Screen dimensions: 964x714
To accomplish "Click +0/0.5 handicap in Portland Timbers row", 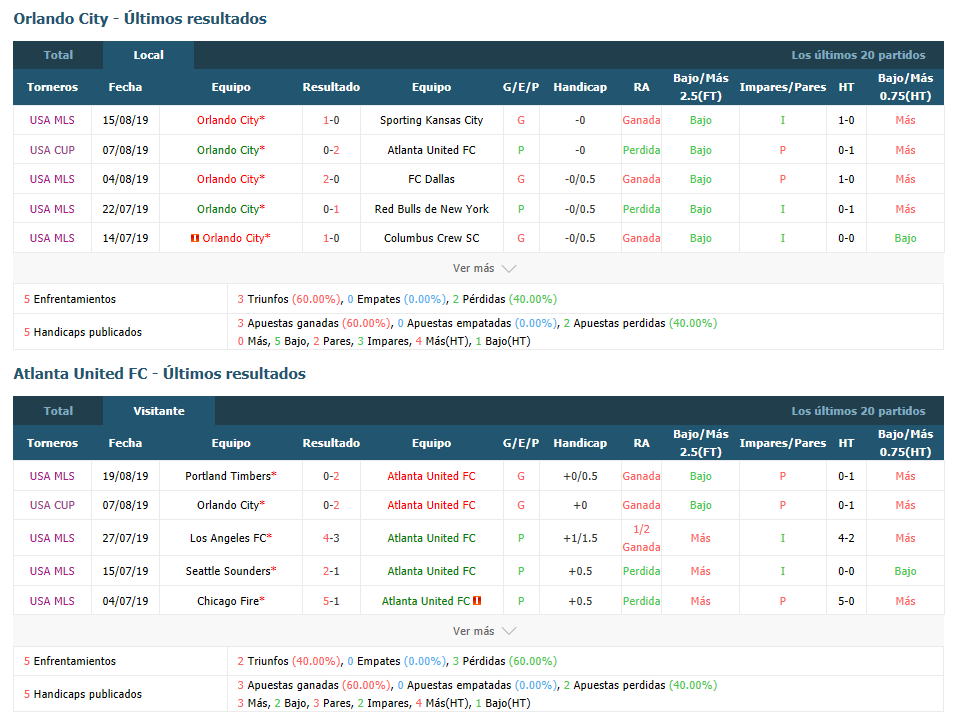I will pos(580,476).
